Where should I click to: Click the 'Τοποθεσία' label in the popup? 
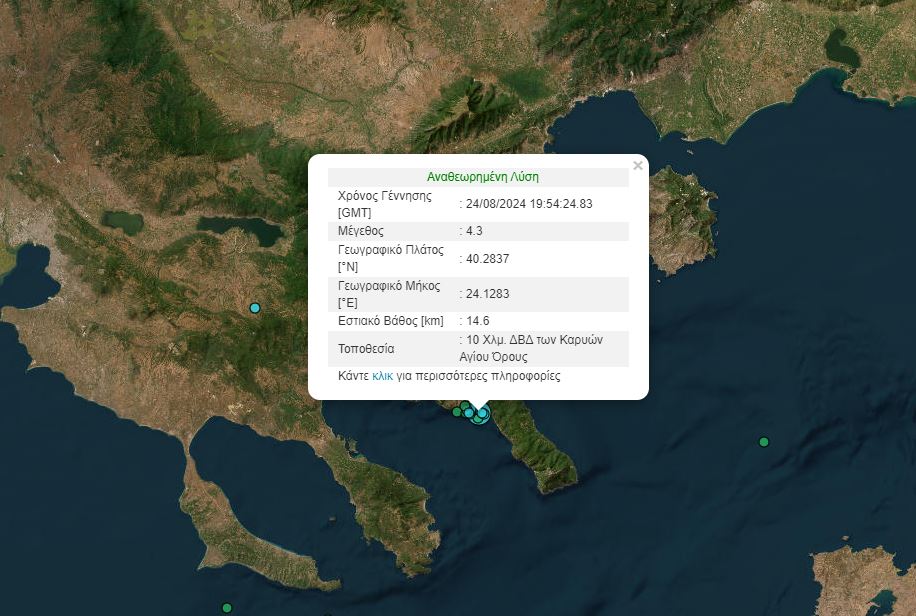point(367,349)
